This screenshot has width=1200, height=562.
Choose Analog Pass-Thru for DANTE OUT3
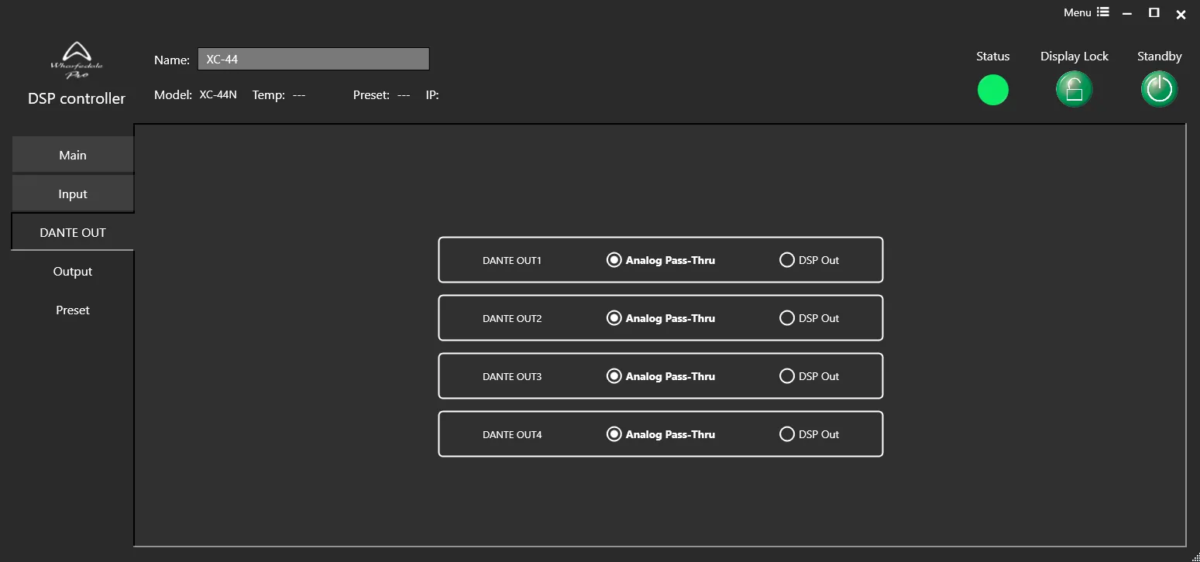tap(614, 376)
